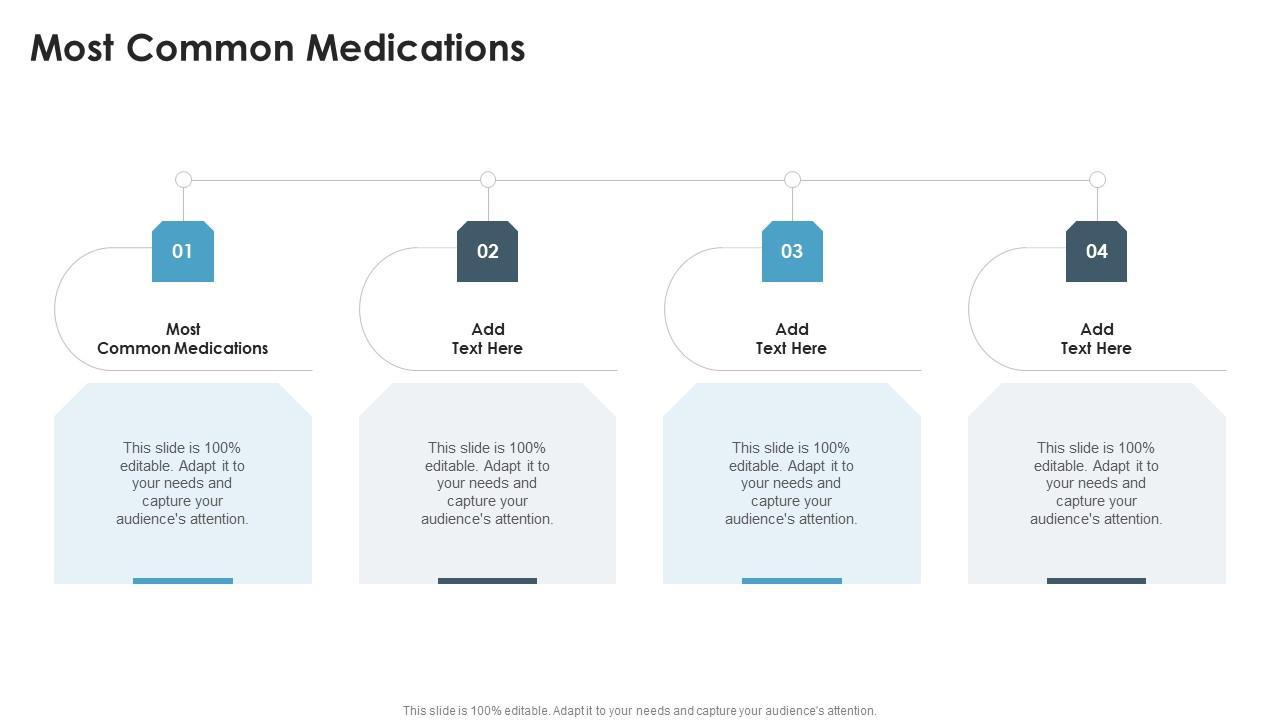Select the dark 02 number badge
Viewport: 1280px width, 720px height.
click(x=487, y=251)
